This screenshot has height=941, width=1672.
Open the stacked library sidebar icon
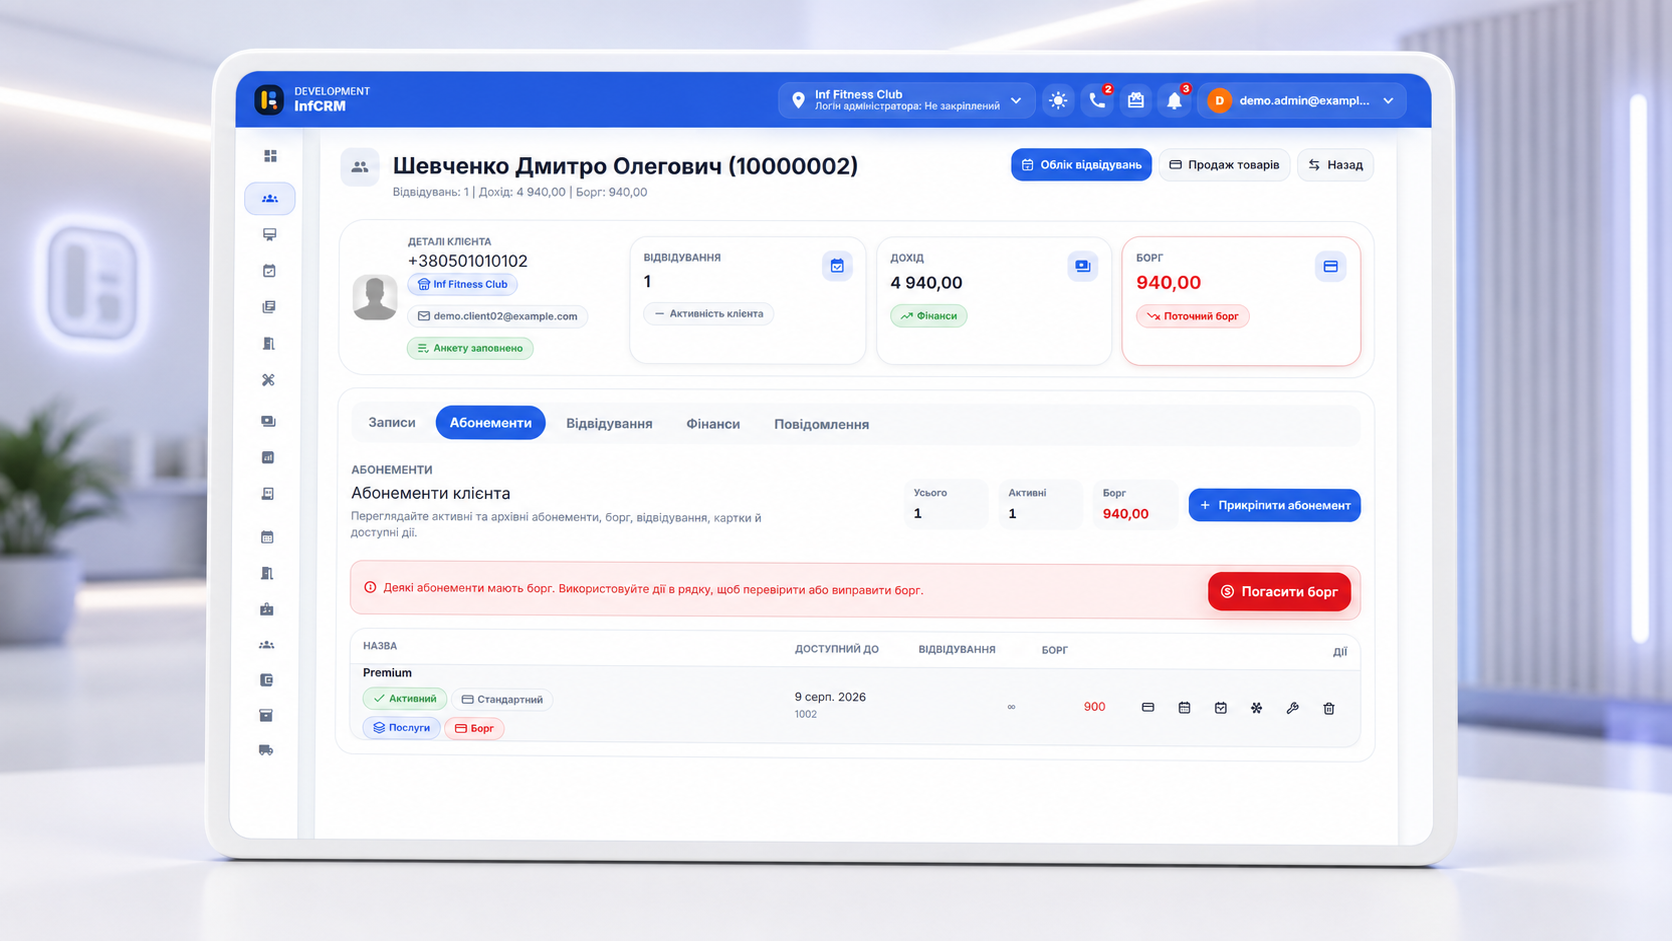[269, 307]
